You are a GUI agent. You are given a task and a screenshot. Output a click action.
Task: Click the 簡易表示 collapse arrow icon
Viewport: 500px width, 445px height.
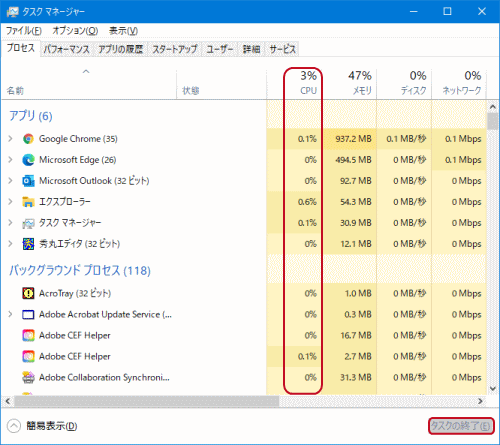point(14,426)
